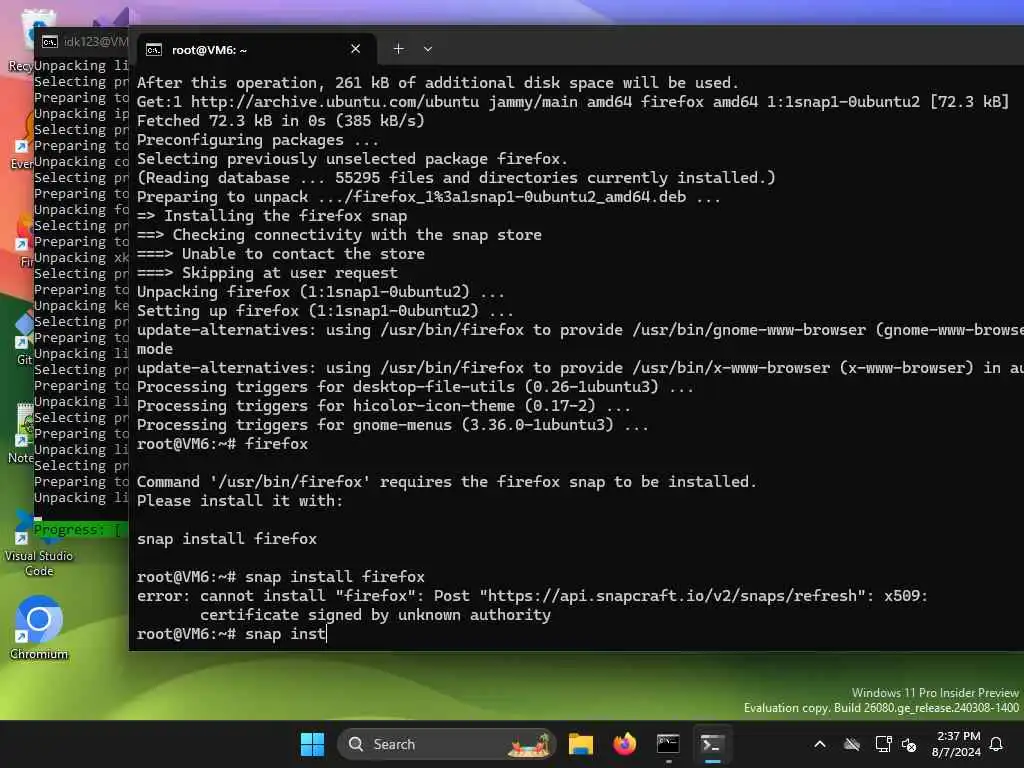Click the Git desktop shortcut
This screenshot has height=768, width=1024.
coord(24,340)
